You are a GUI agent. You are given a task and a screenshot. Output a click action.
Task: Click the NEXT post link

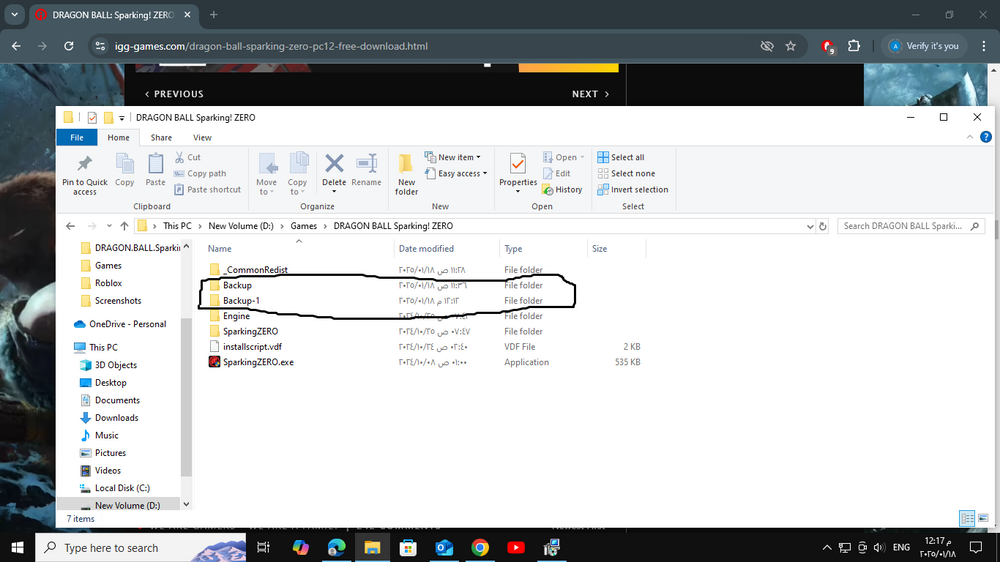click(x=591, y=94)
